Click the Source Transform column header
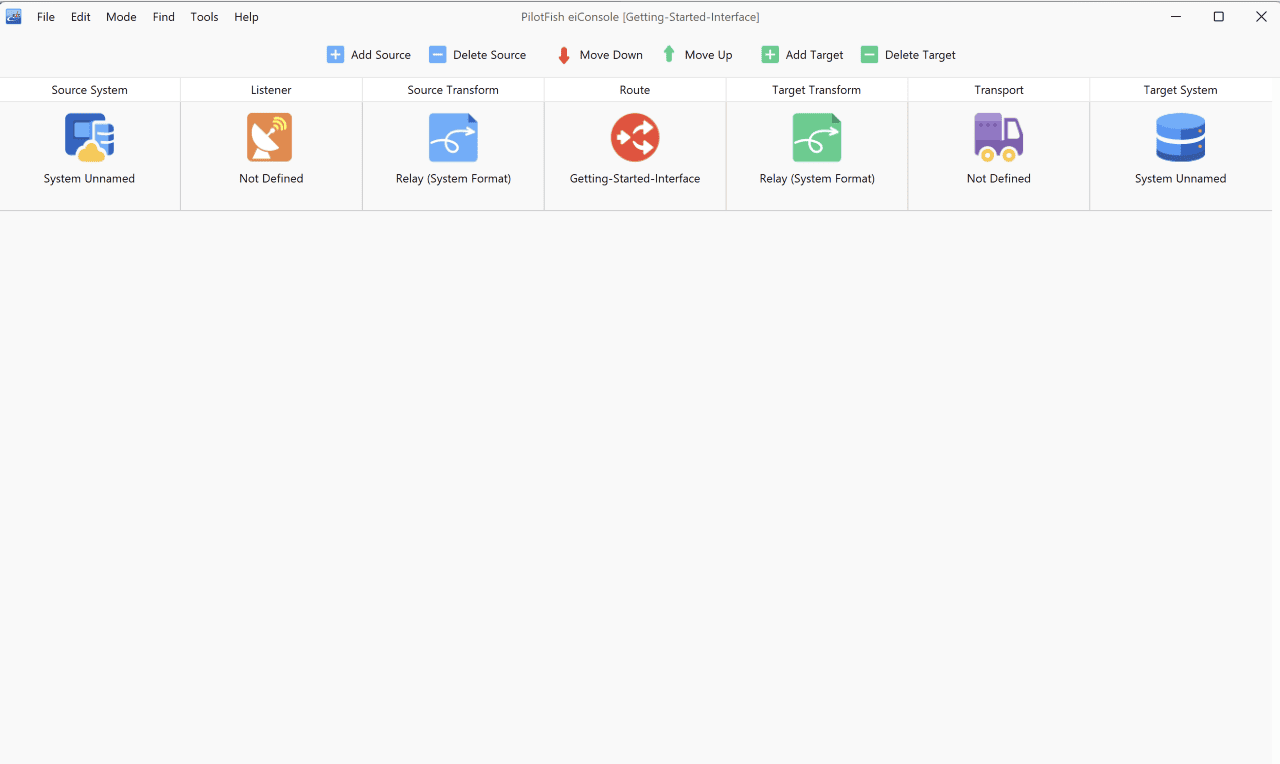 click(453, 90)
